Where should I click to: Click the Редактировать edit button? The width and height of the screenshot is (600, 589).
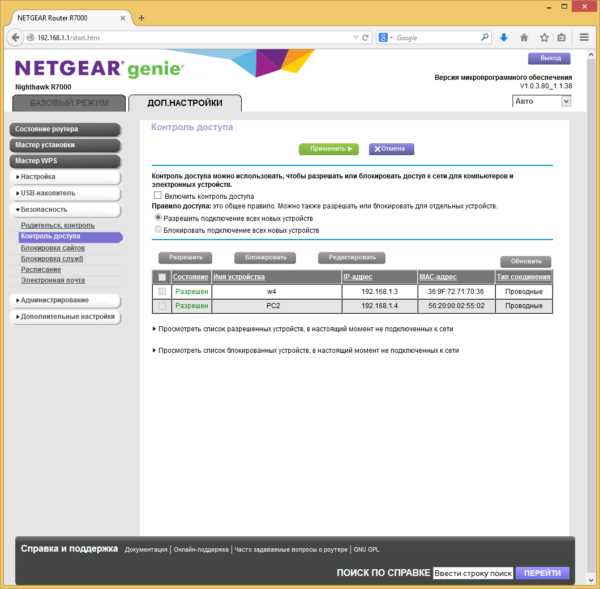(x=352, y=258)
